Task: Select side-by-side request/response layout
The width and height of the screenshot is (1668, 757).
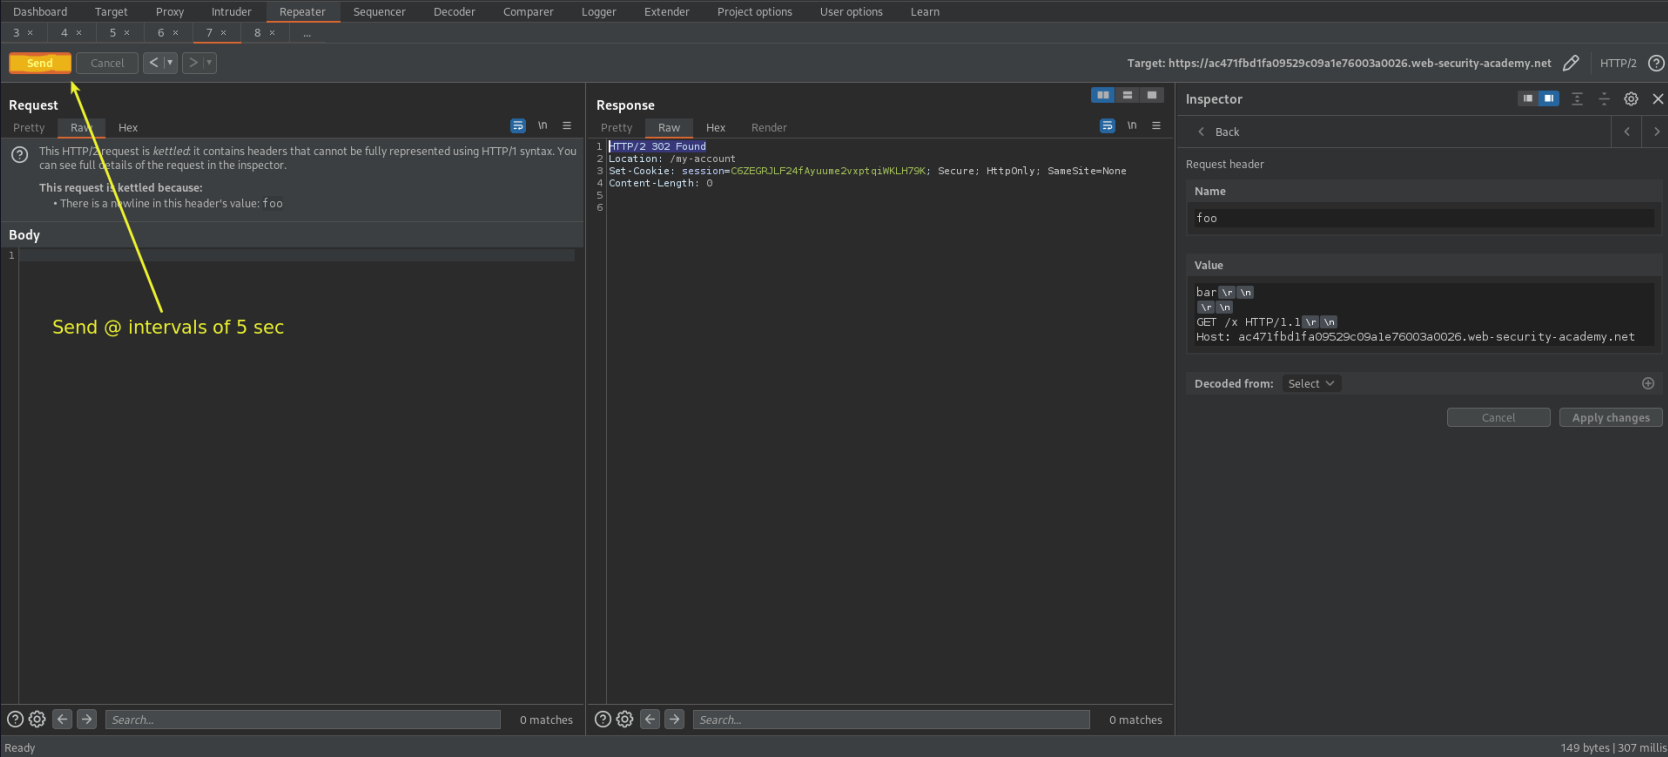Action: [x=1103, y=95]
